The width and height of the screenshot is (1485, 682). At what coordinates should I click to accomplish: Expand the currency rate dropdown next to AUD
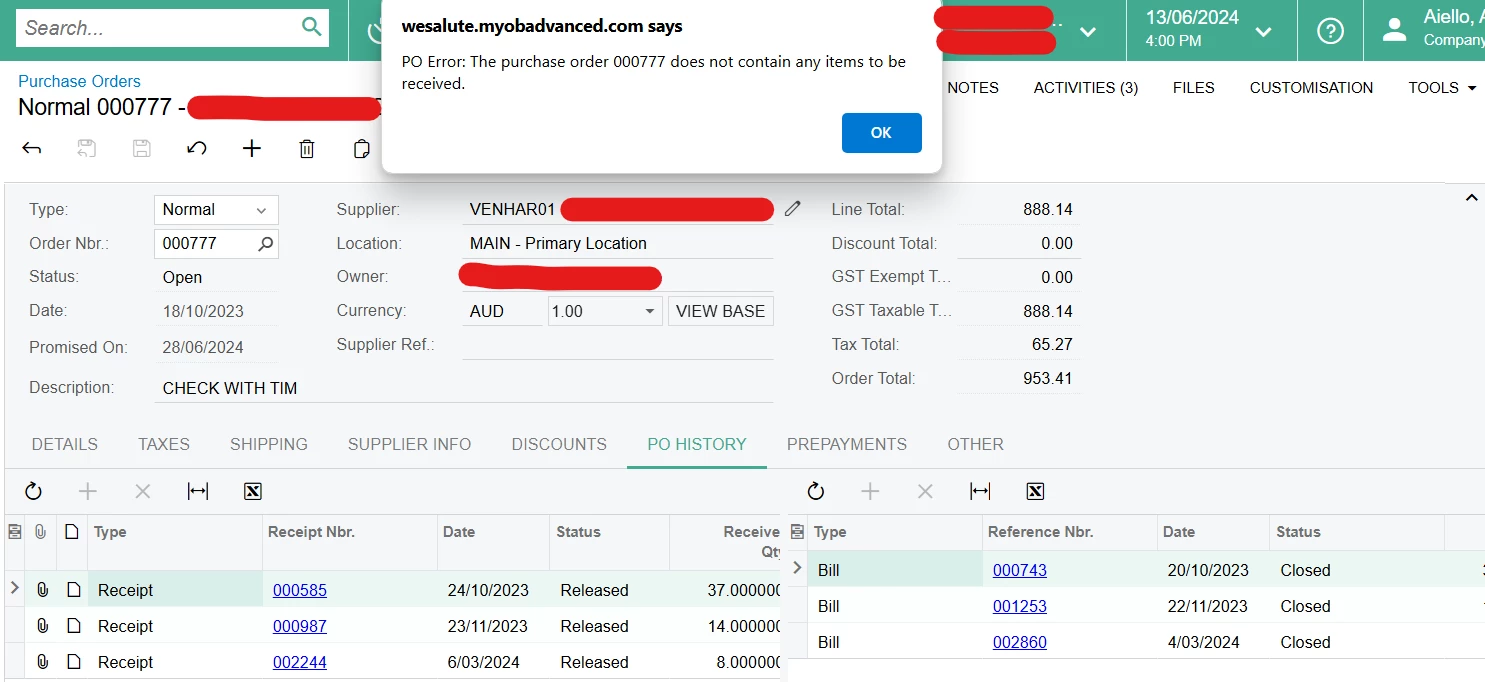pyautogui.click(x=651, y=311)
